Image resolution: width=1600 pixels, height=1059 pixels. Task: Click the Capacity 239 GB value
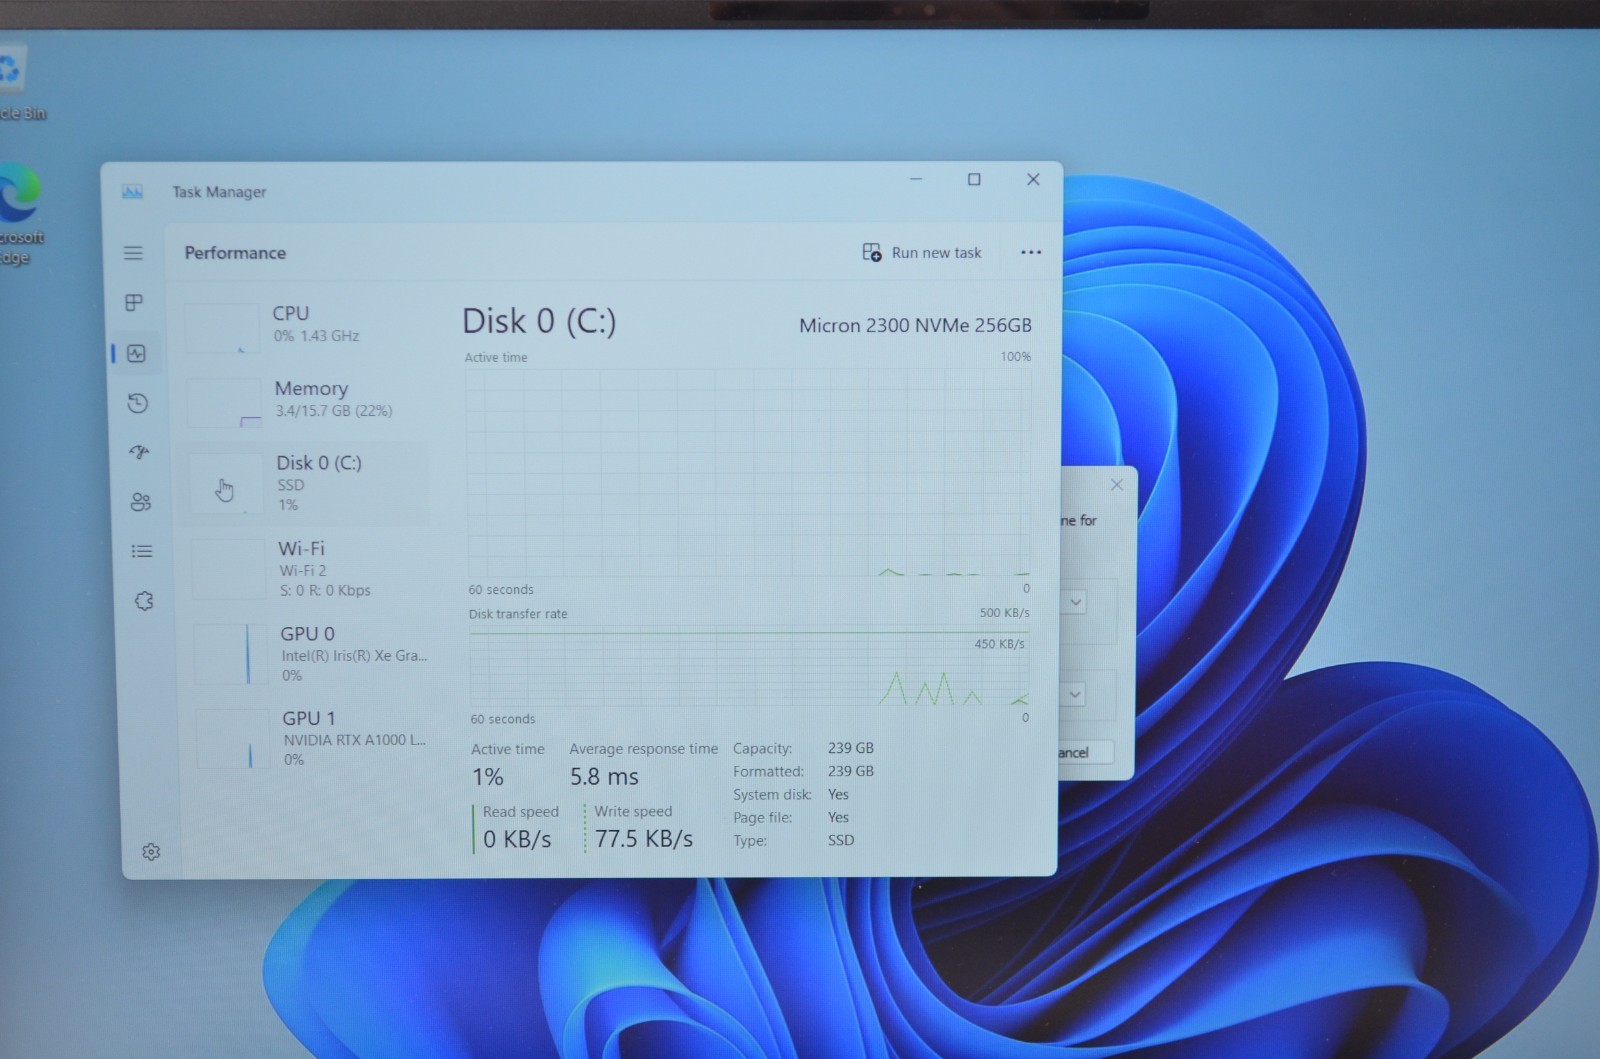pos(851,748)
